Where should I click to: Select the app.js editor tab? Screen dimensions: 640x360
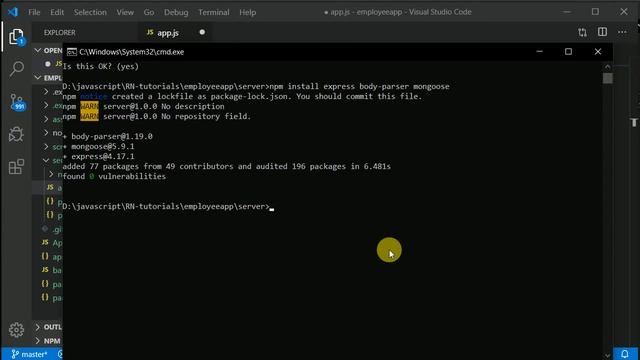[x=176, y=33]
